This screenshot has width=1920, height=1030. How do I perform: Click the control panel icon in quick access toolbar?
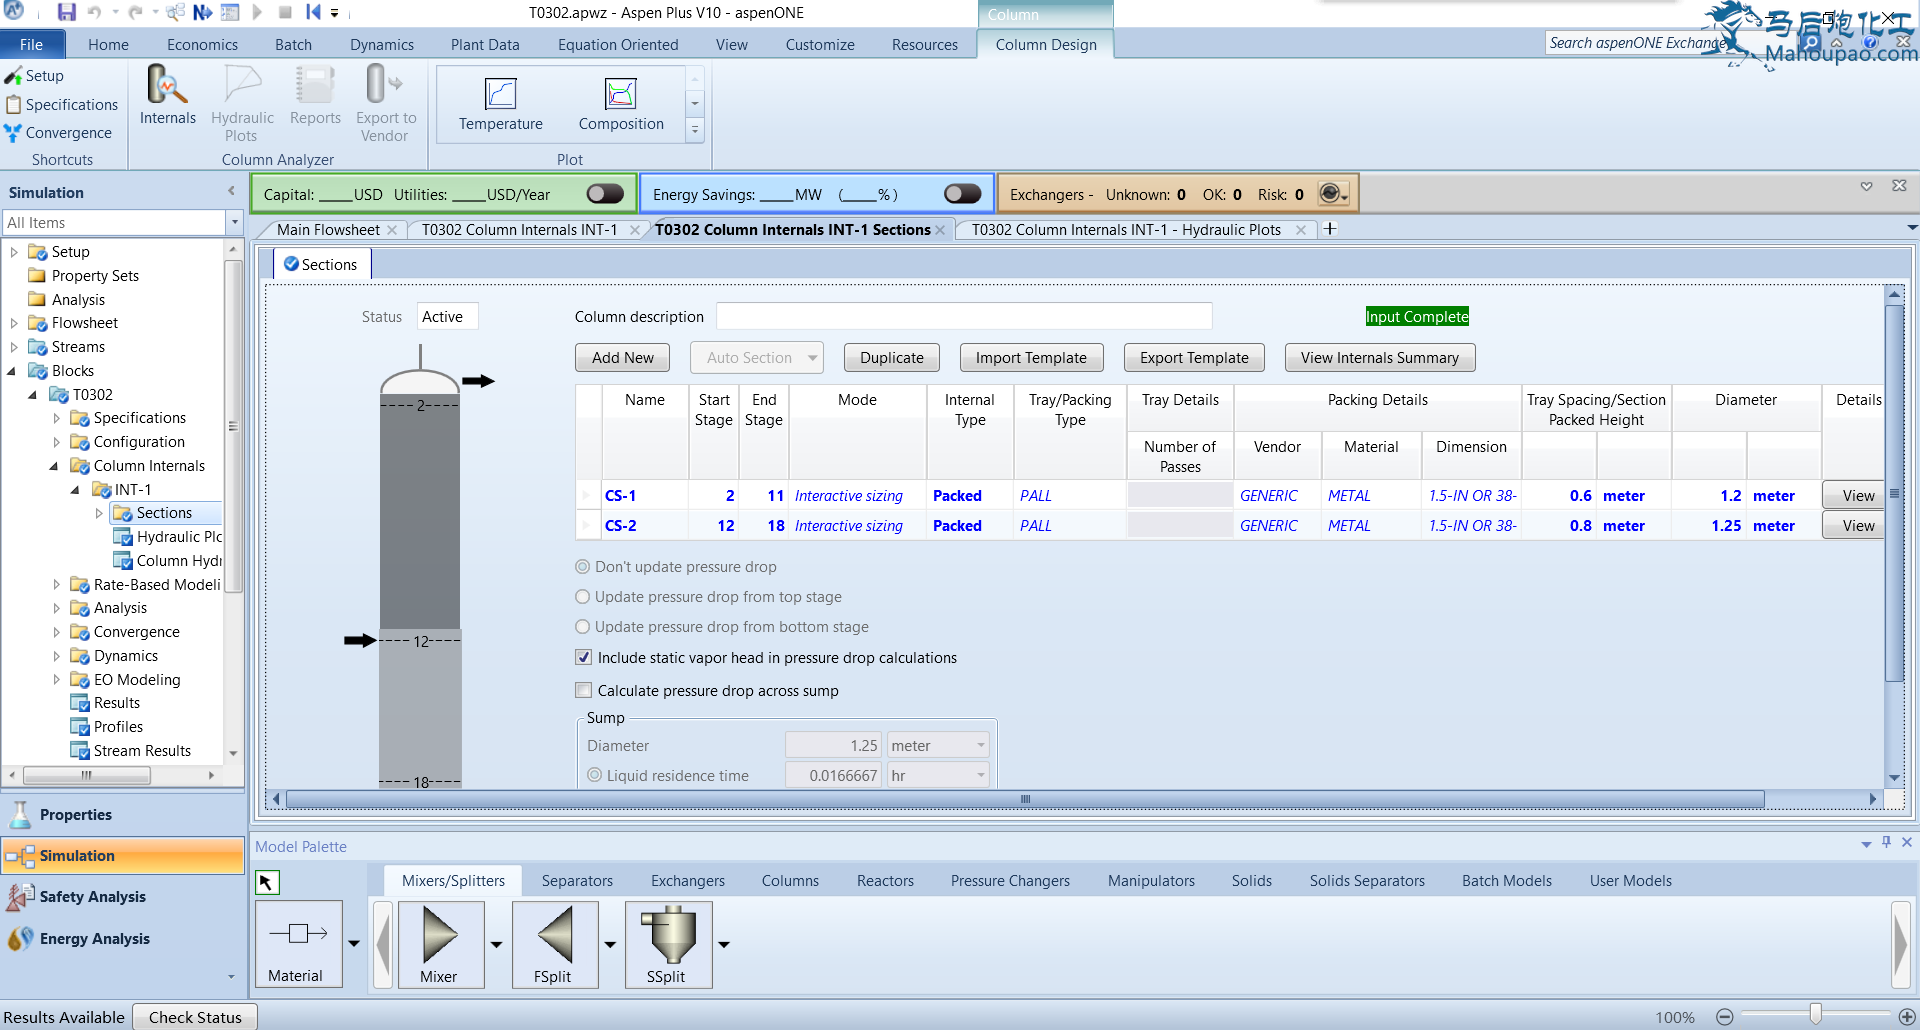(230, 13)
